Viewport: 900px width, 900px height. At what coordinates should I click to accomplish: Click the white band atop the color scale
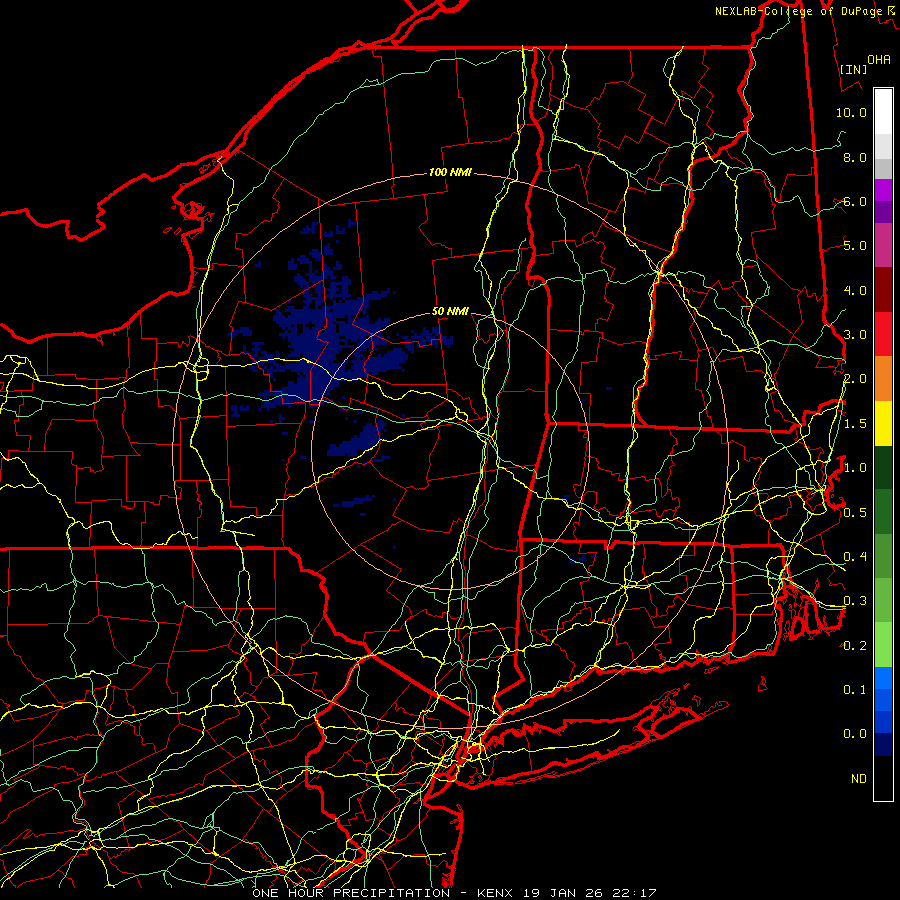click(883, 112)
